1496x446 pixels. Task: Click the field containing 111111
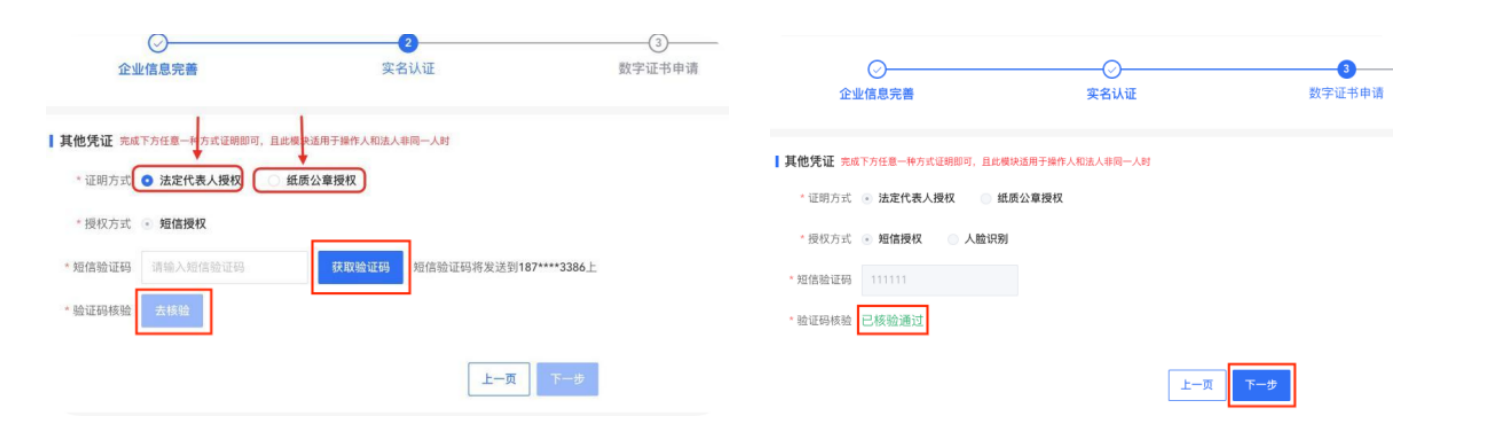(x=939, y=280)
